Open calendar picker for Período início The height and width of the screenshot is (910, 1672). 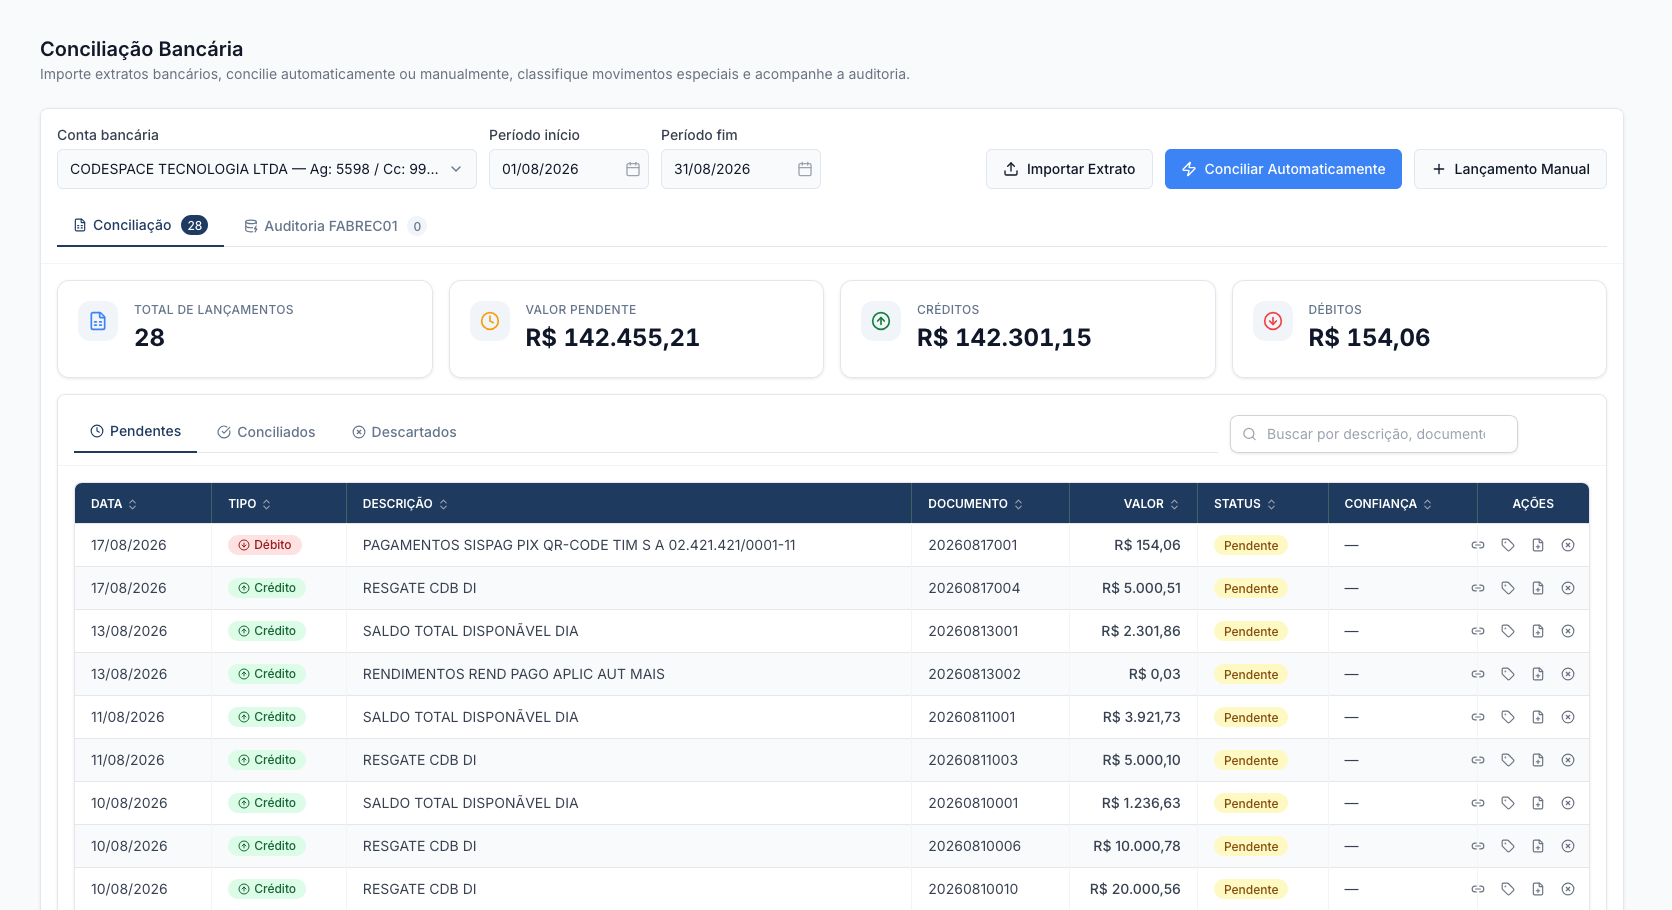[x=633, y=169]
